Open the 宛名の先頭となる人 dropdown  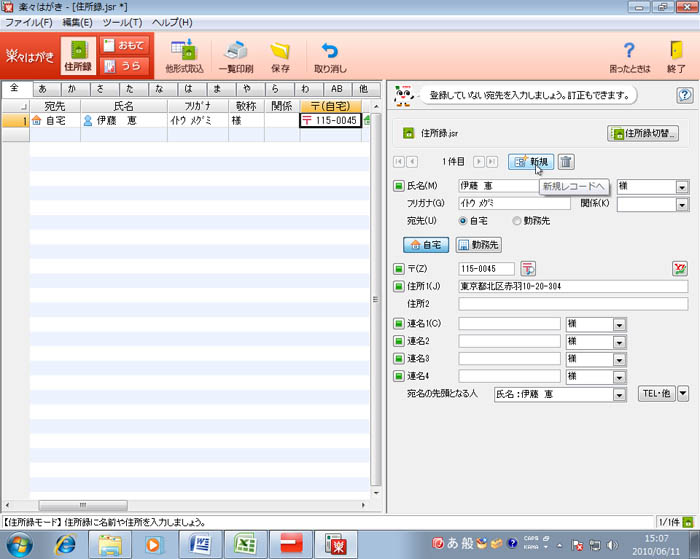click(620, 394)
